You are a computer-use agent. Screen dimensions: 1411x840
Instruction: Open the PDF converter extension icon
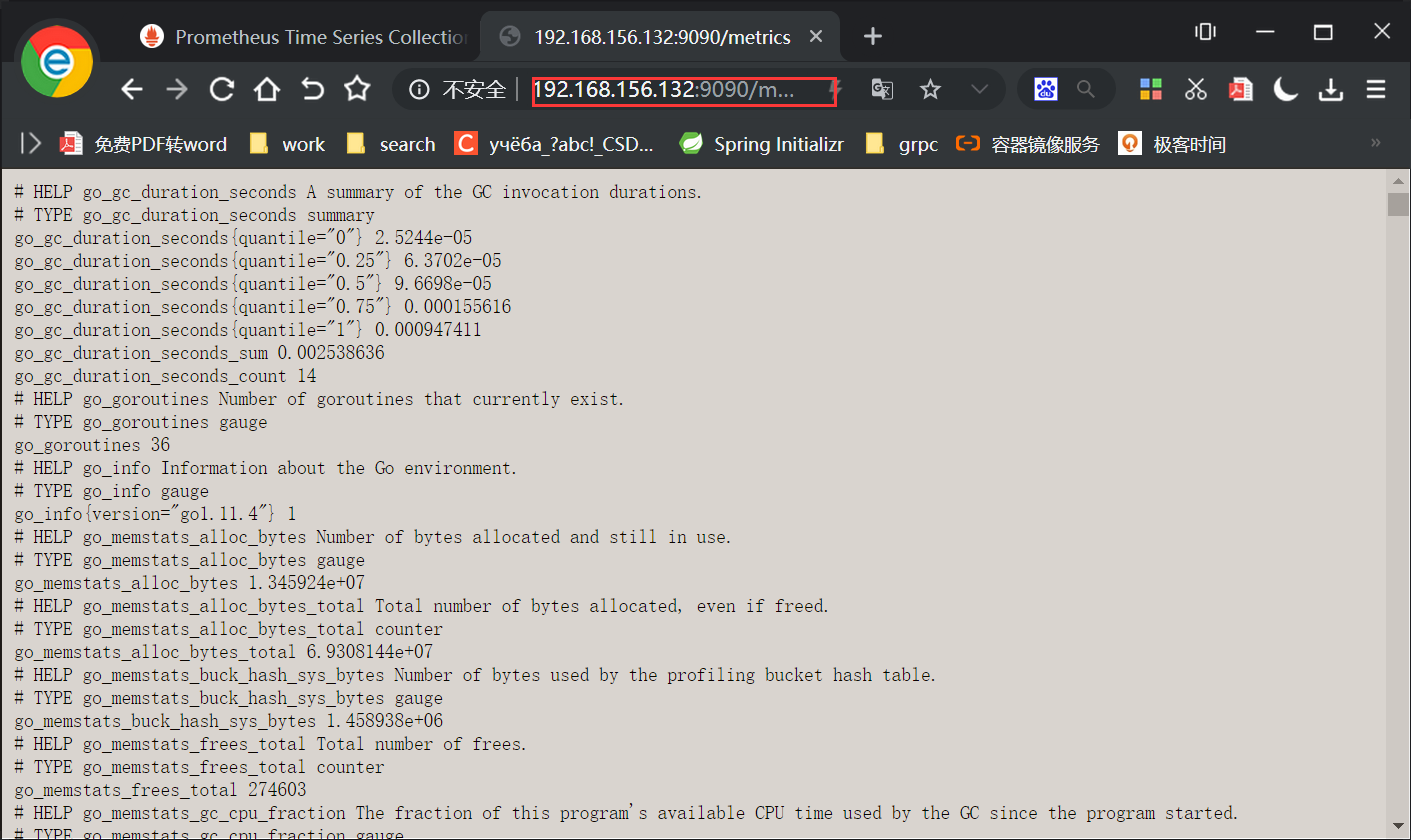[x=1240, y=90]
